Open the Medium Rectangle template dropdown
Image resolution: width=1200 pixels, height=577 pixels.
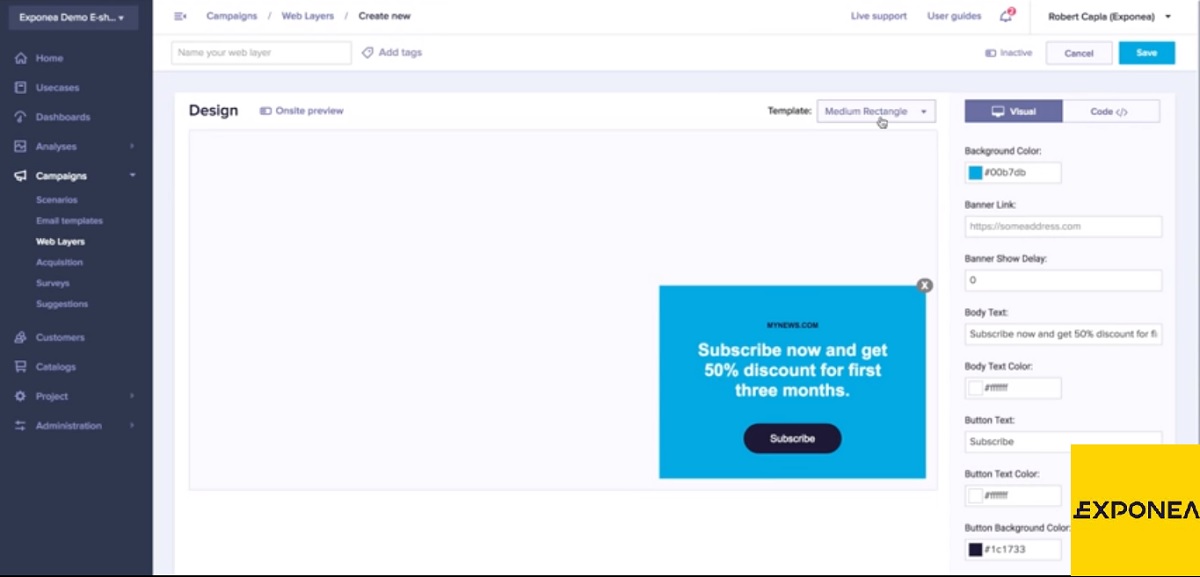(876, 111)
